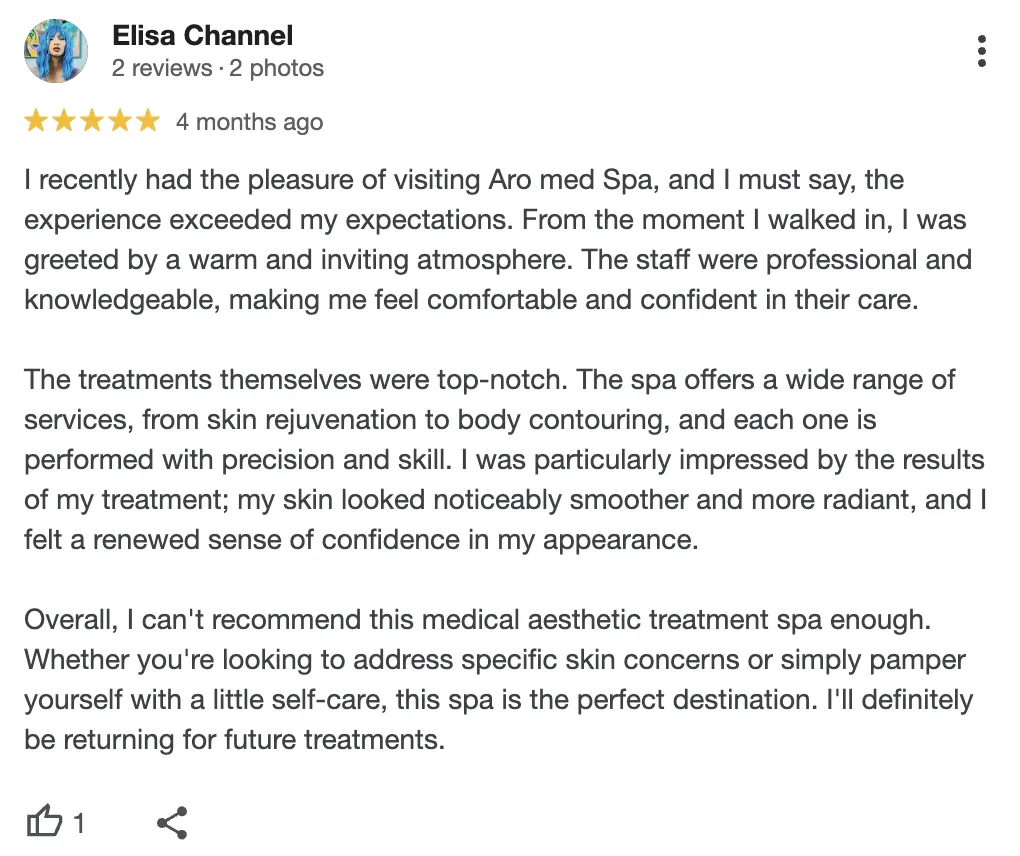Click the sentence "be returning for future treatments."
1020x856 pixels.
point(235,740)
